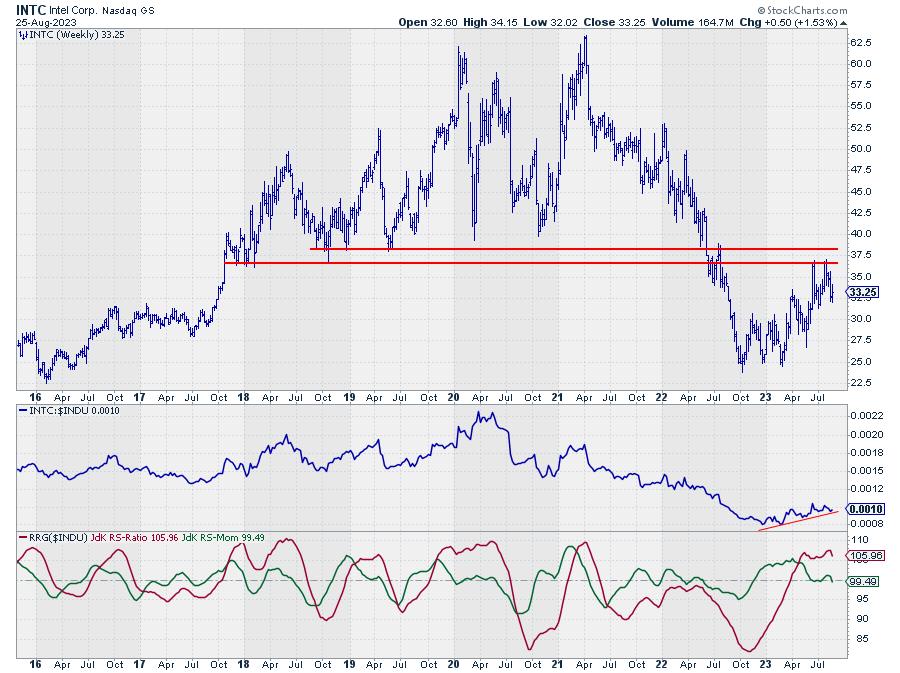Click the 'JdK RS-Mom 99.49' legend entry

pyautogui.click(x=223, y=538)
